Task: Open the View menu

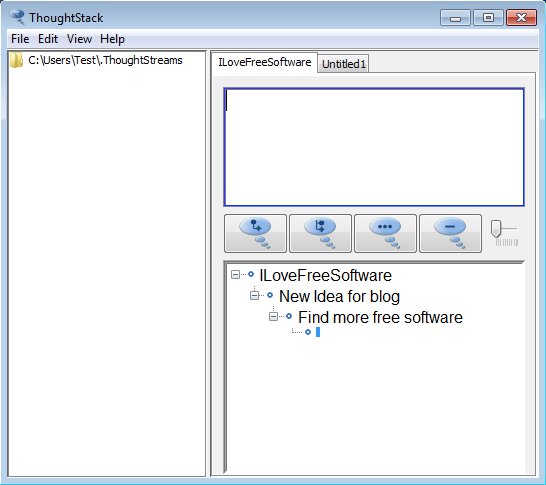Action: coord(79,39)
